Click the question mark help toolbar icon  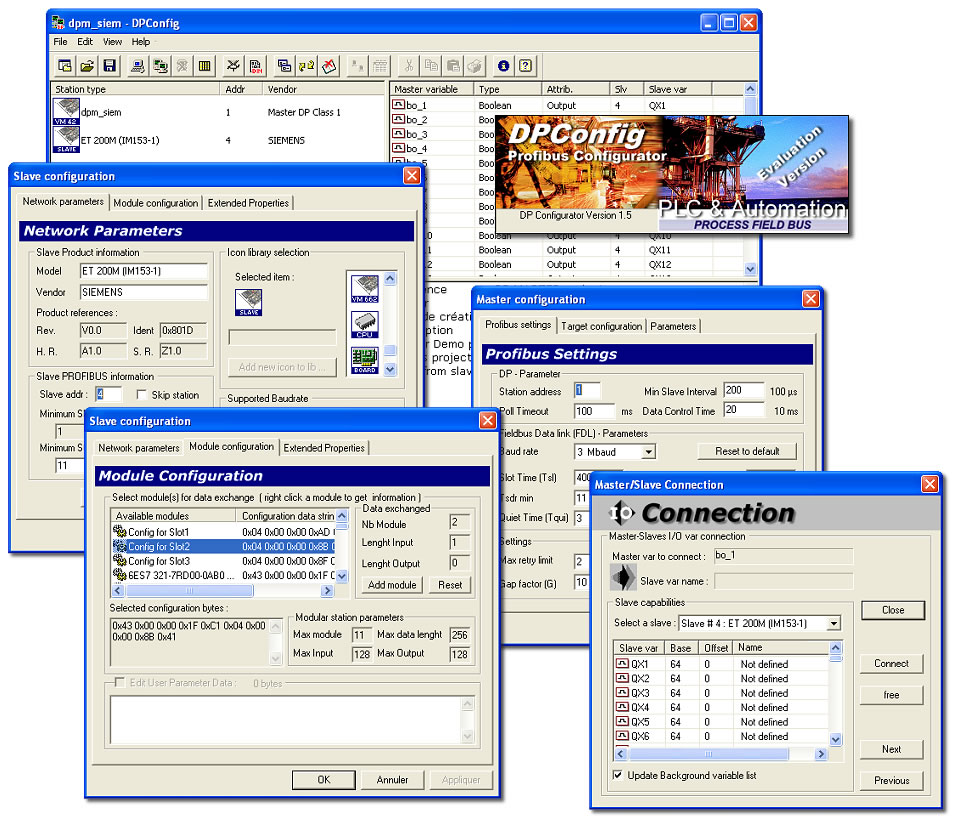[525, 66]
